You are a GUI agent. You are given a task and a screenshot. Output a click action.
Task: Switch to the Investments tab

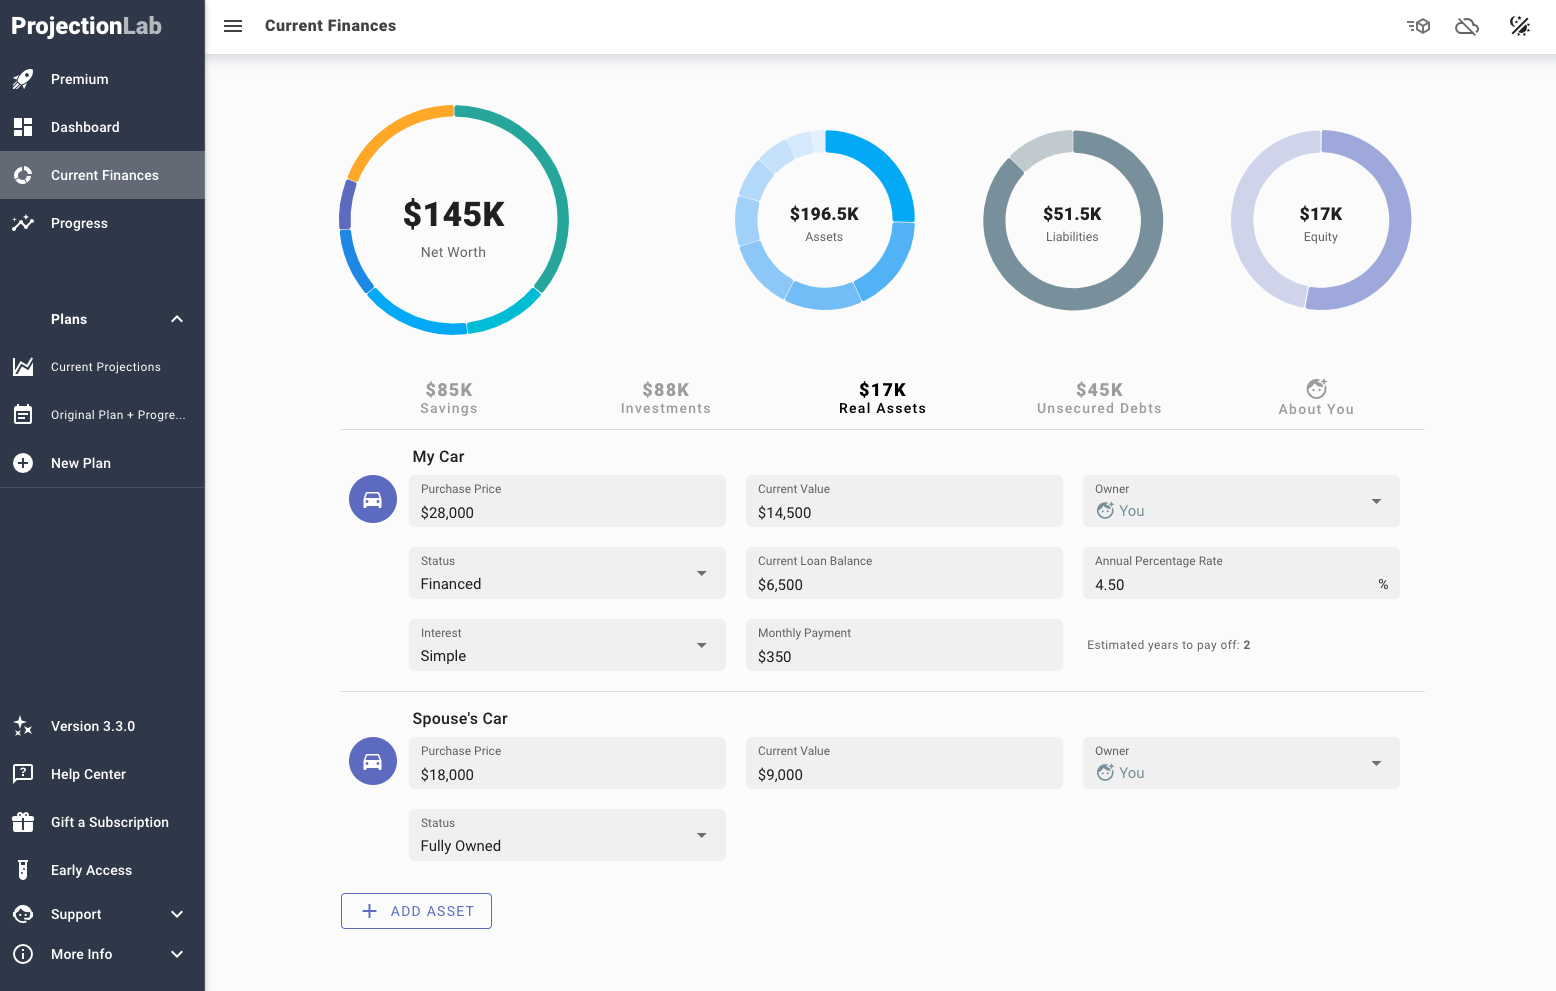coord(666,396)
